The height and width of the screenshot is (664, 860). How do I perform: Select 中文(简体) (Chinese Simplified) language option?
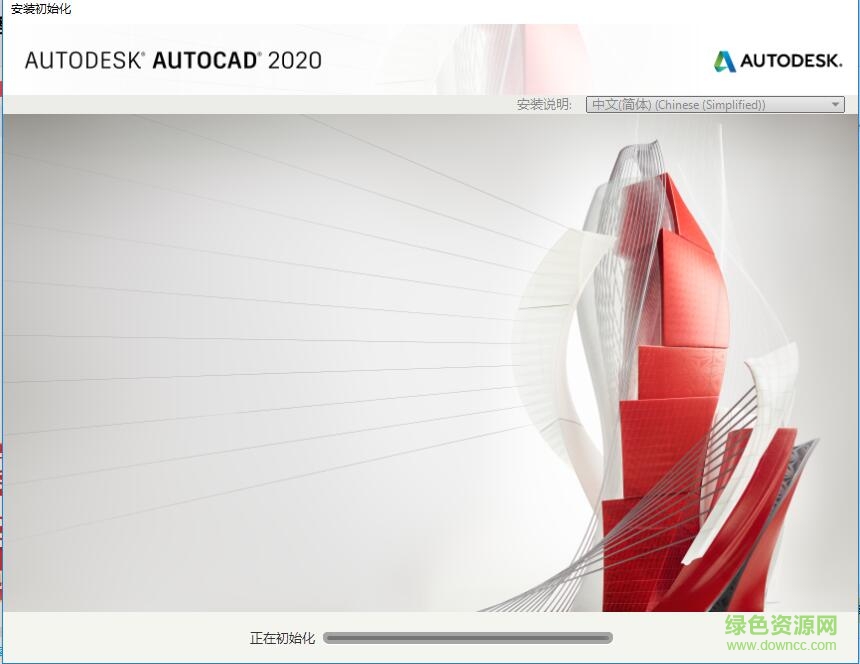click(700, 104)
